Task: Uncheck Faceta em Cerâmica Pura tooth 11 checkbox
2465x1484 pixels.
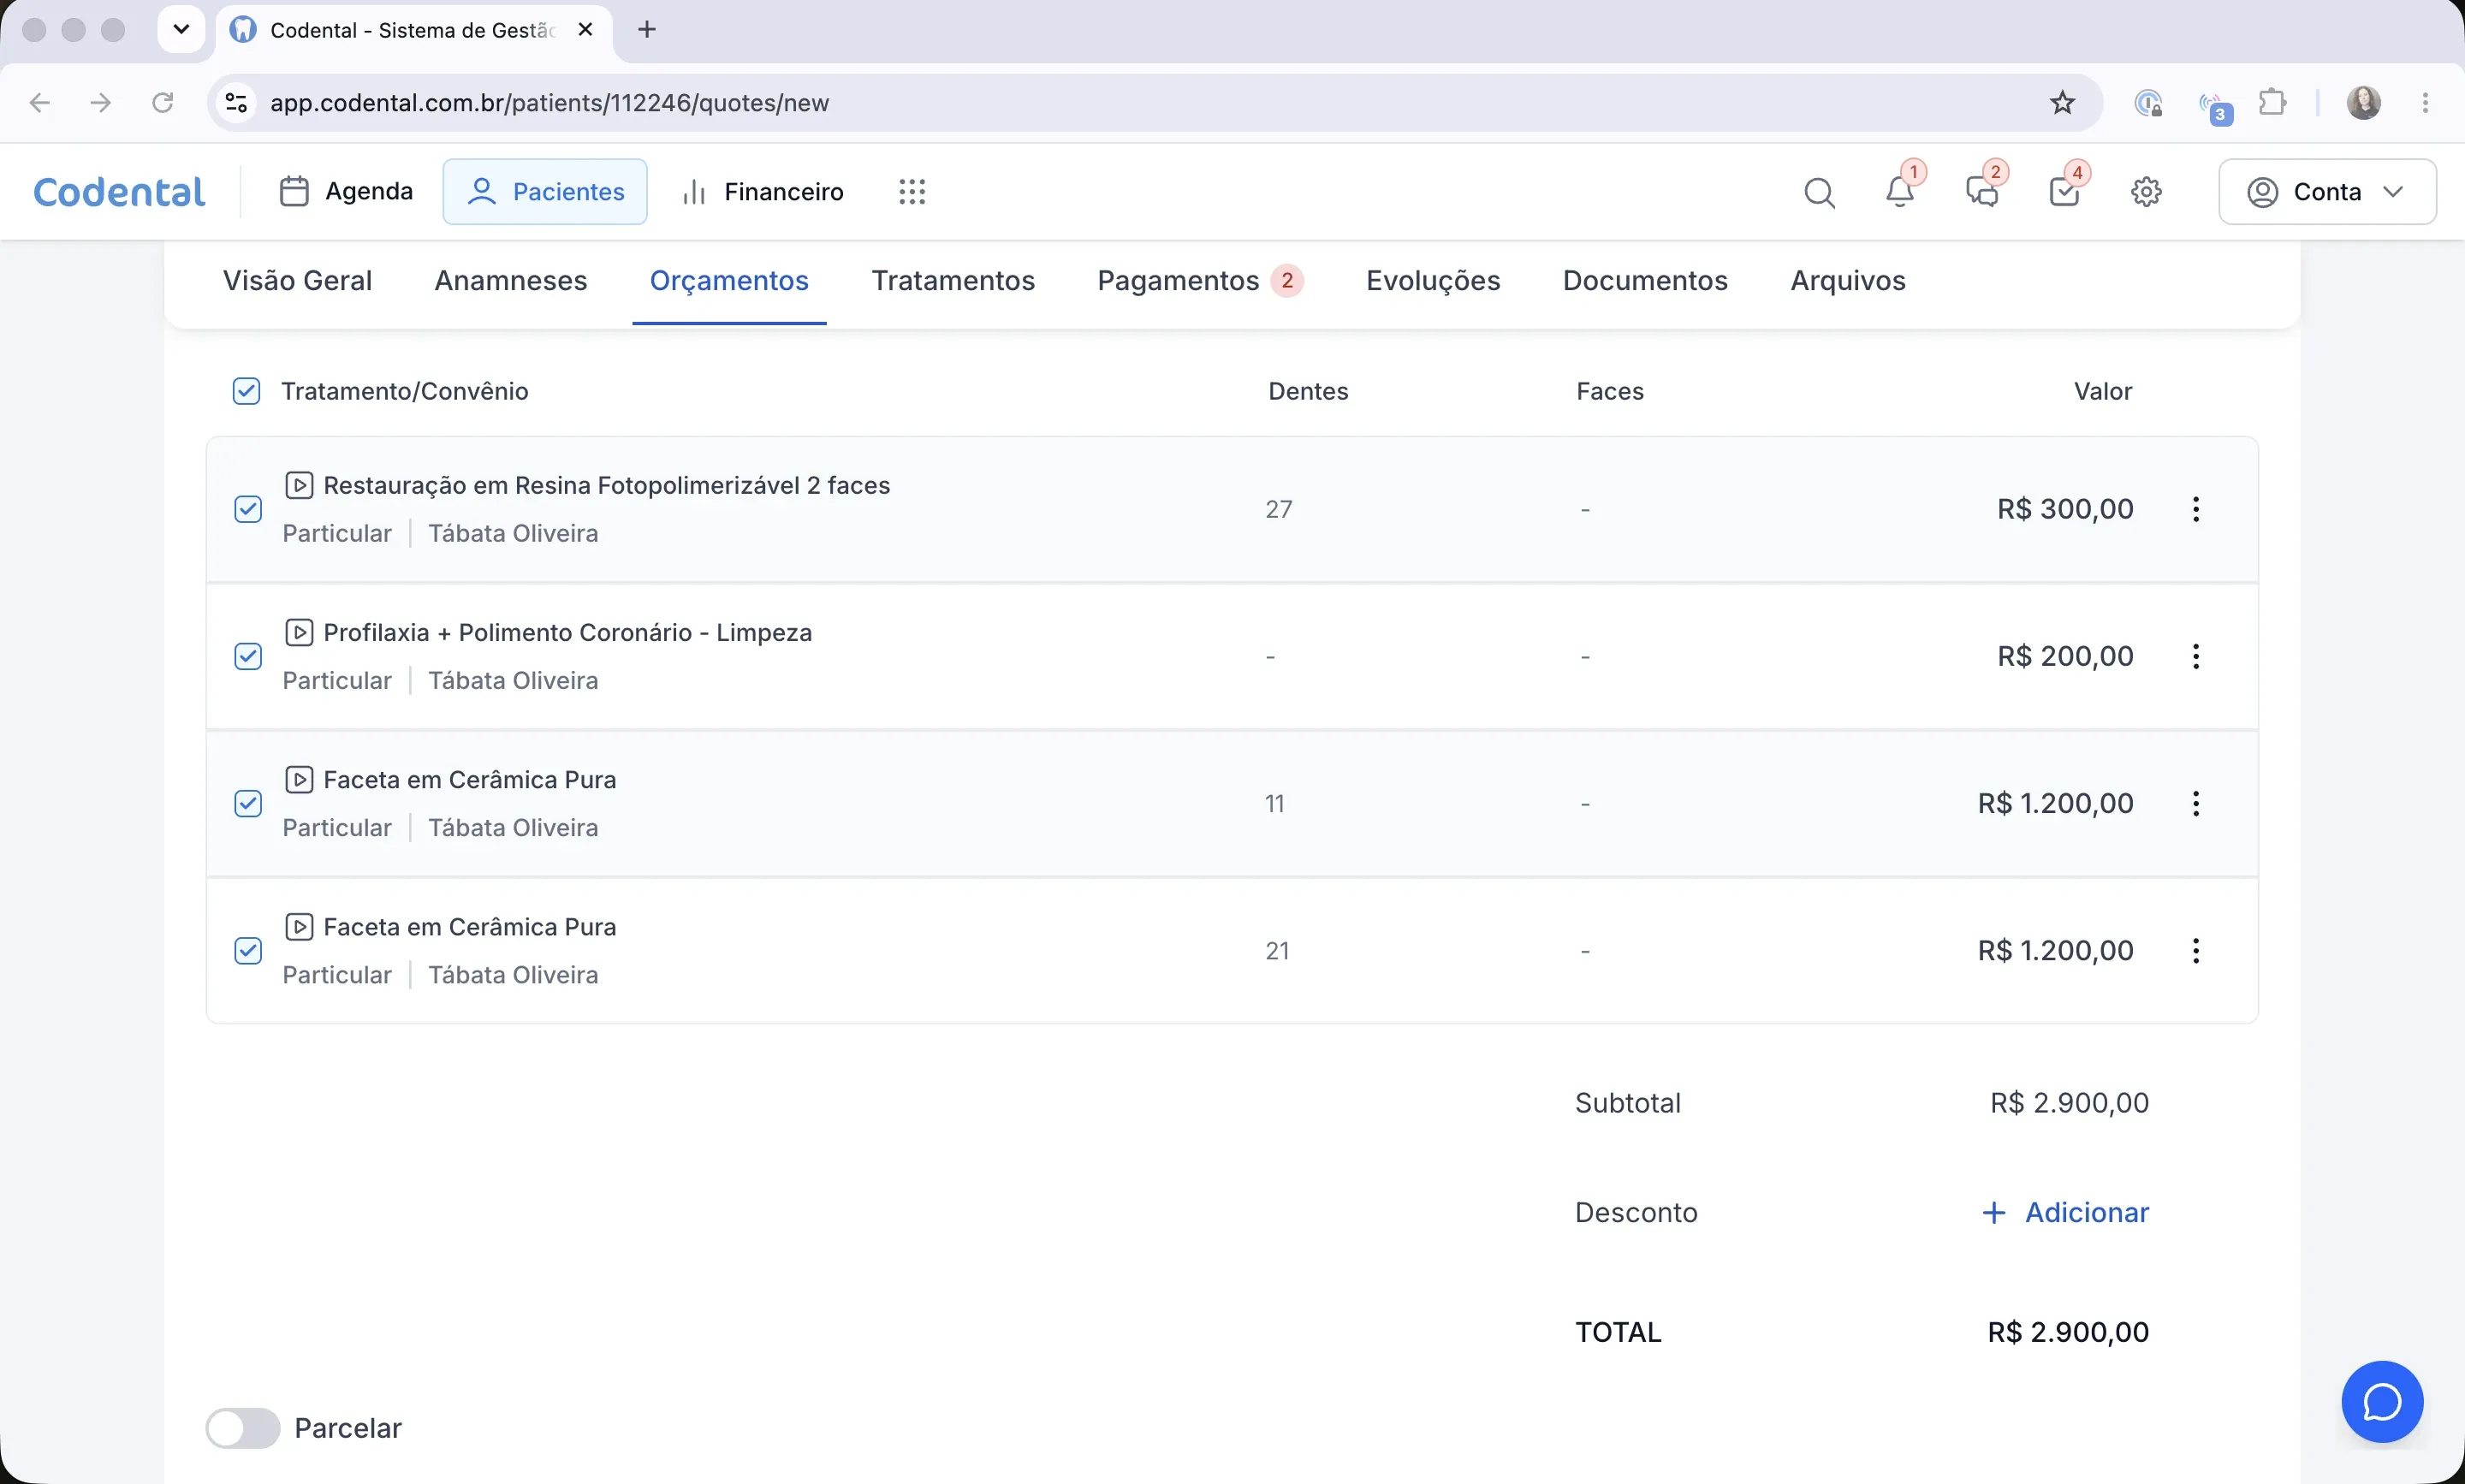Action: [248, 803]
